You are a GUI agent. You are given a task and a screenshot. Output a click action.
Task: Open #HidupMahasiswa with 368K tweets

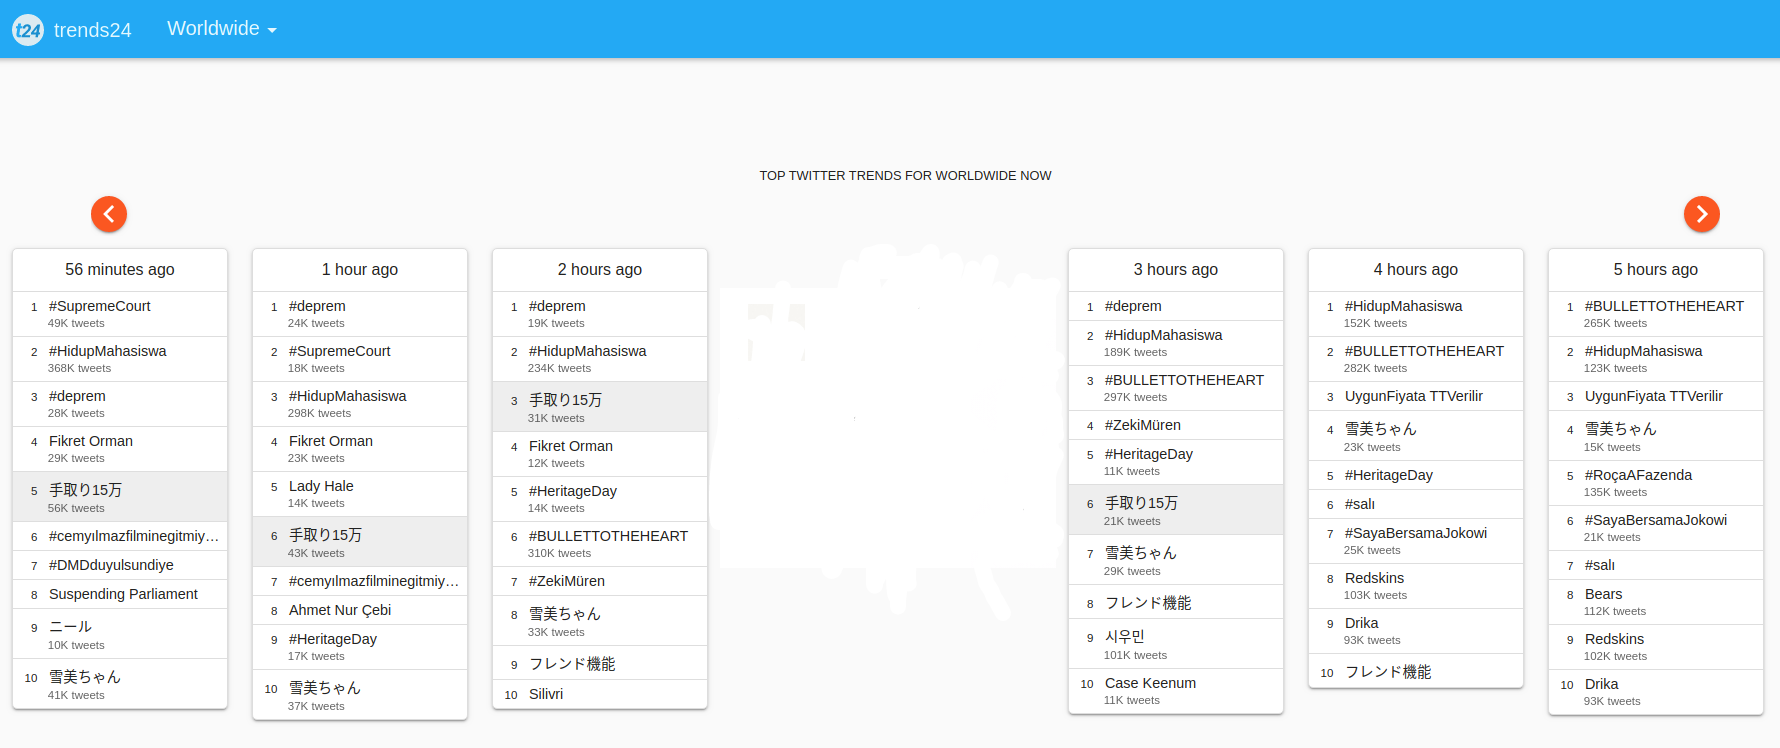pos(108,351)
